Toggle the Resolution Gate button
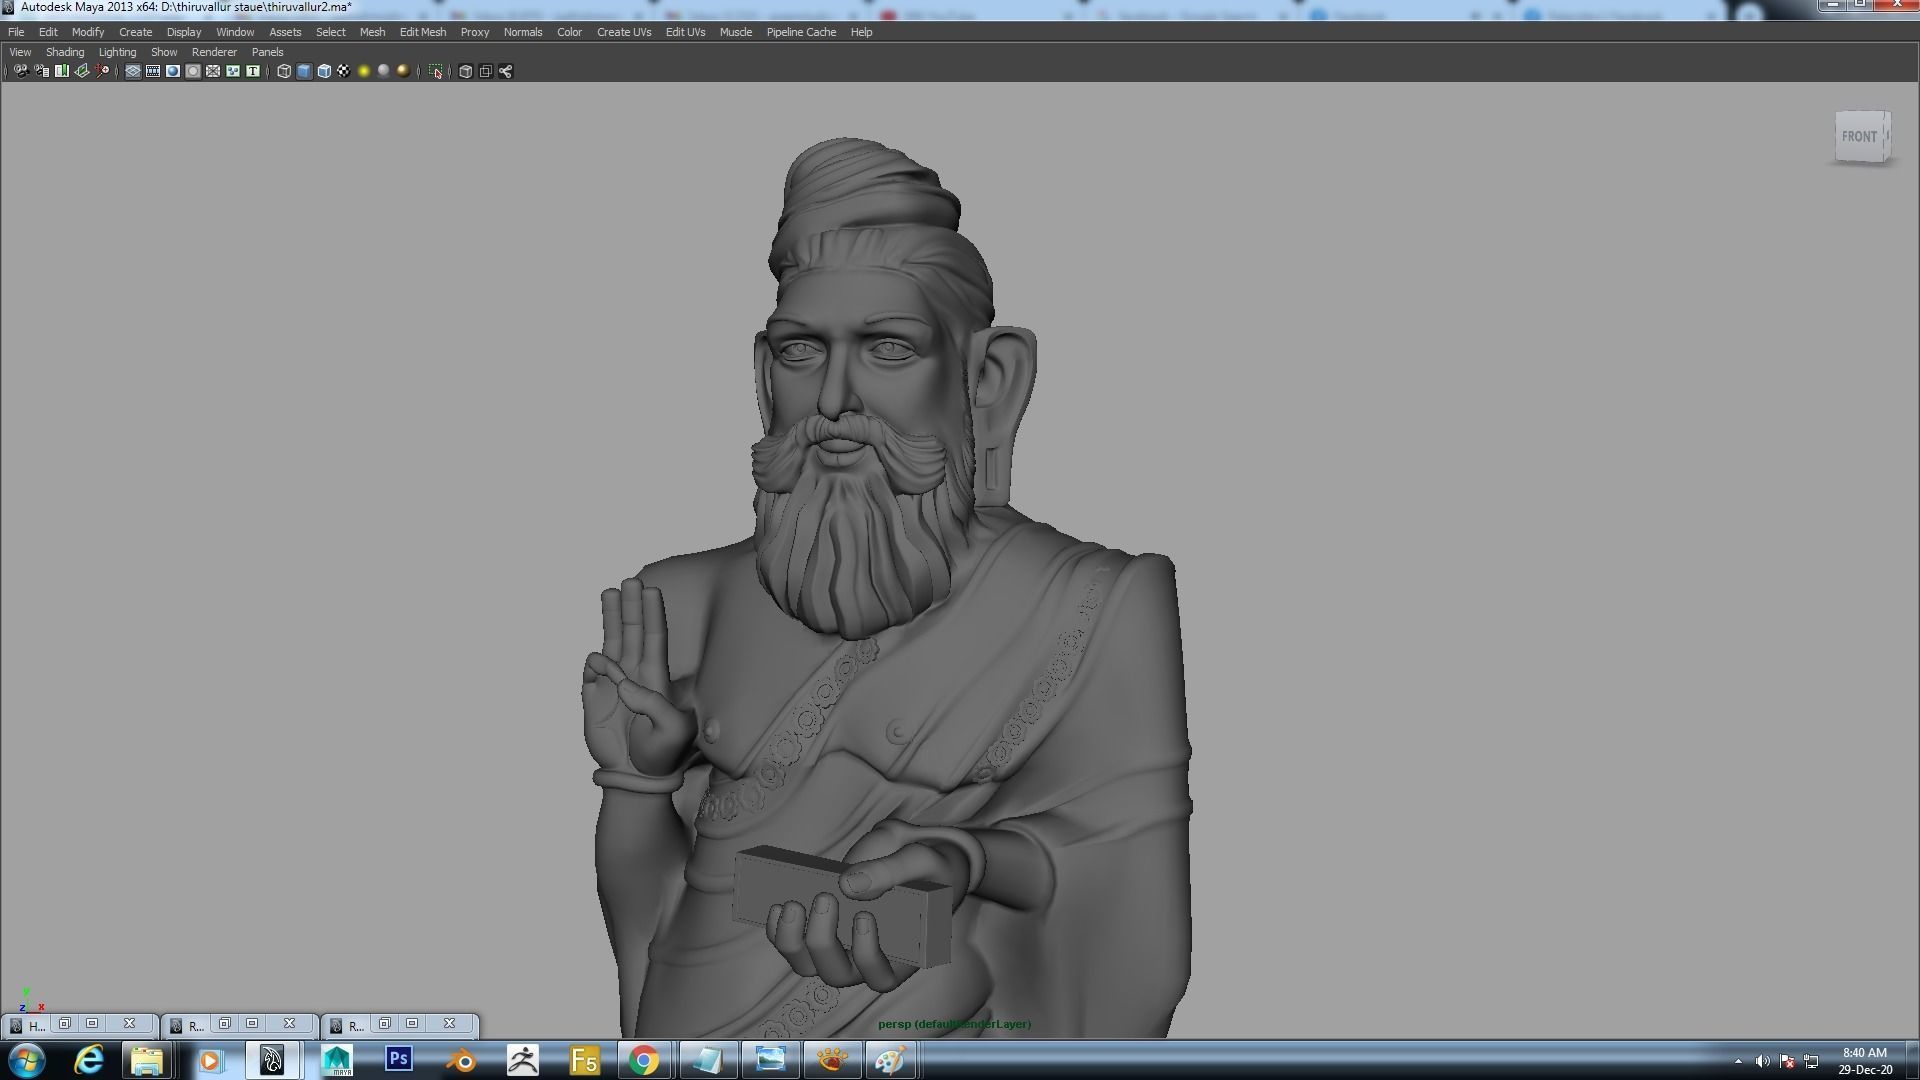The width and height of the screenshot is (1920, 1080). (173, 71)
